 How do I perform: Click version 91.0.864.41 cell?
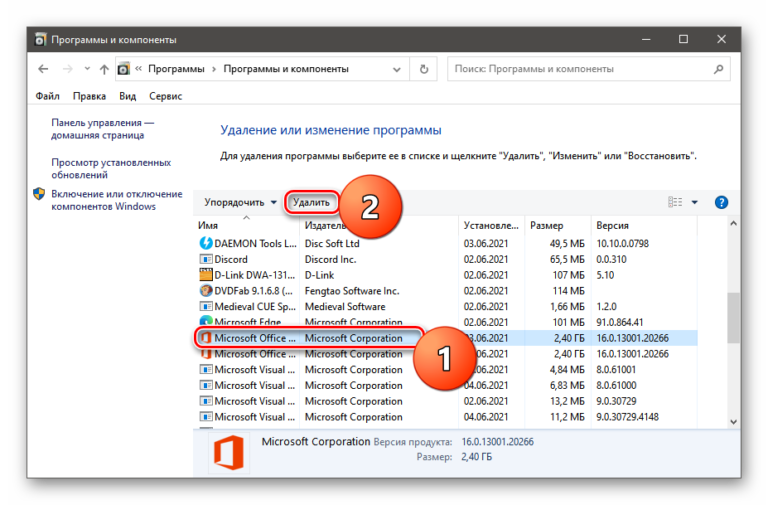coord(619,322)
